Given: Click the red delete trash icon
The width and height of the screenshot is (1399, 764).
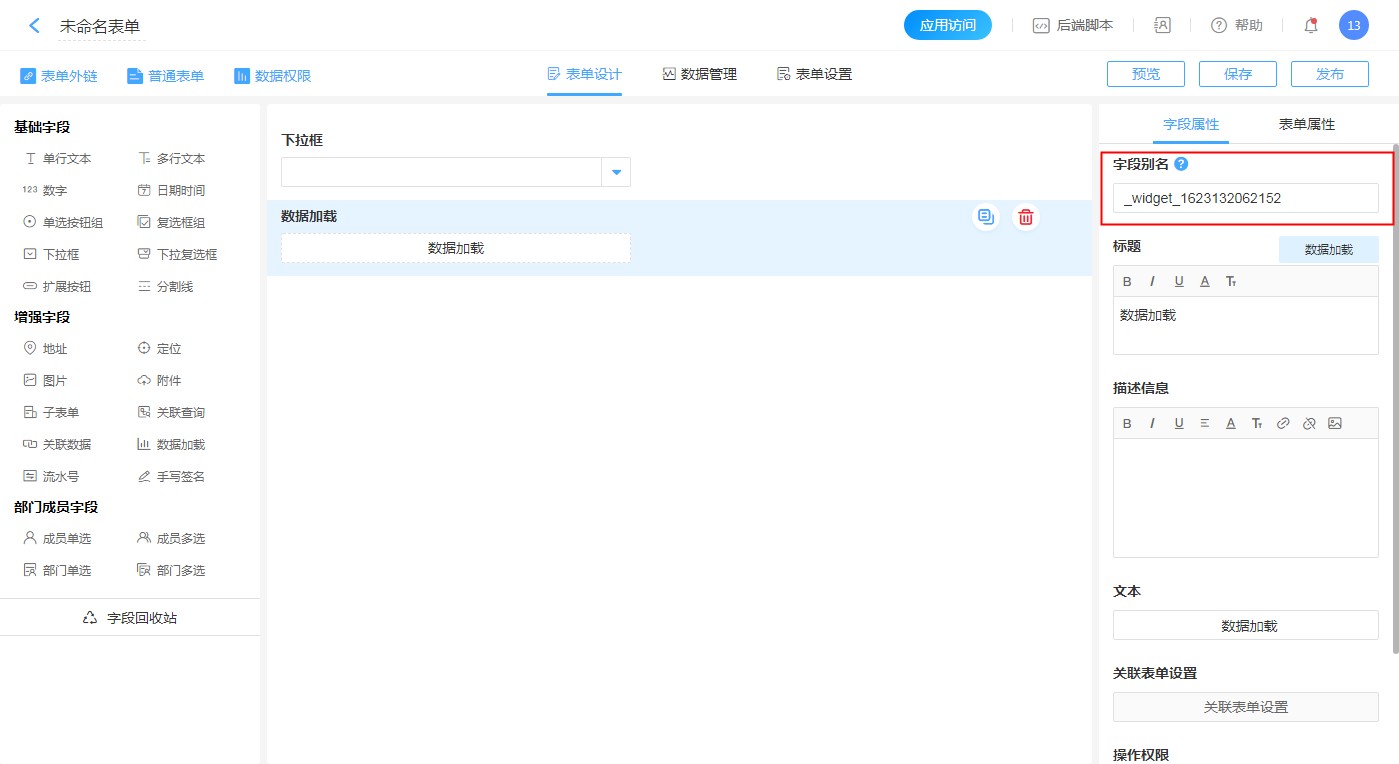Looking at the screenshot, I should 1025,217.
